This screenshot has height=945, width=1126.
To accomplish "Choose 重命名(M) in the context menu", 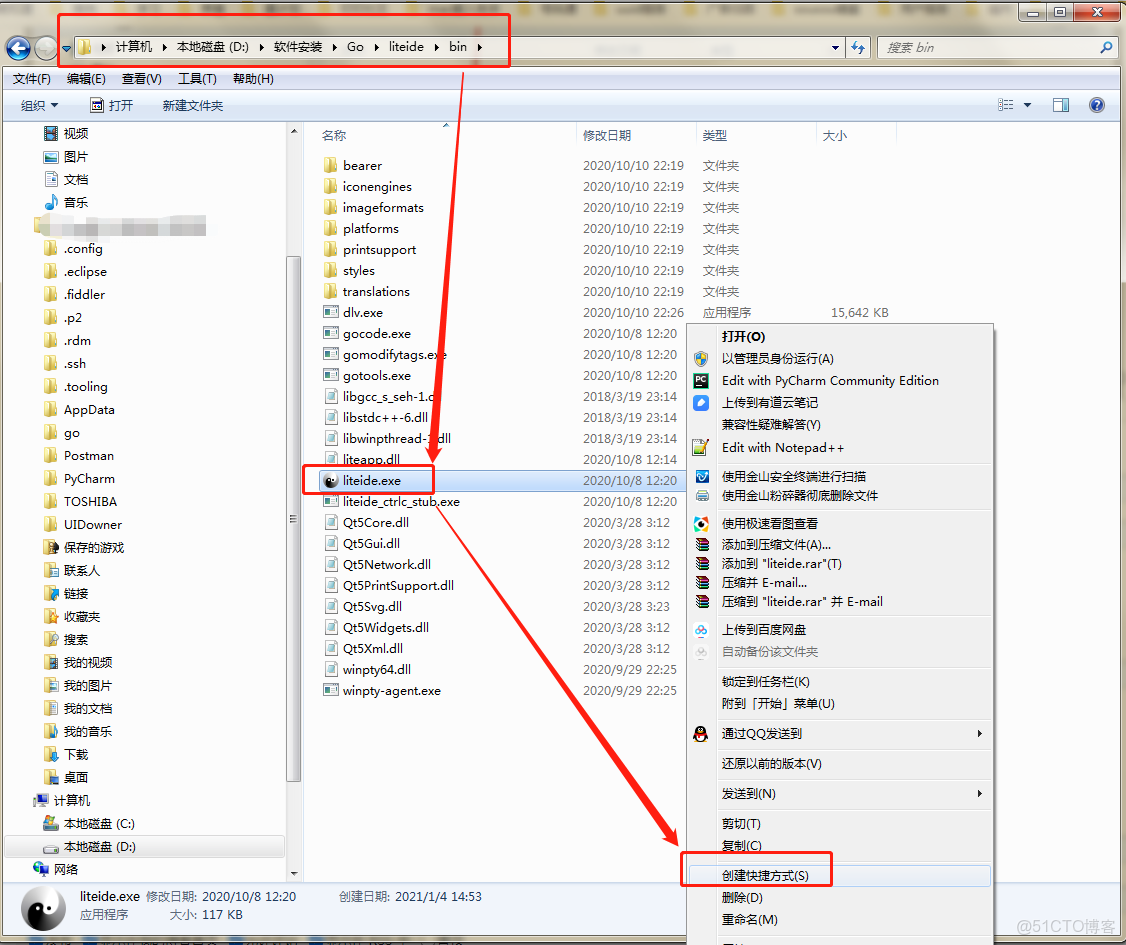I will tap(749, 920).
